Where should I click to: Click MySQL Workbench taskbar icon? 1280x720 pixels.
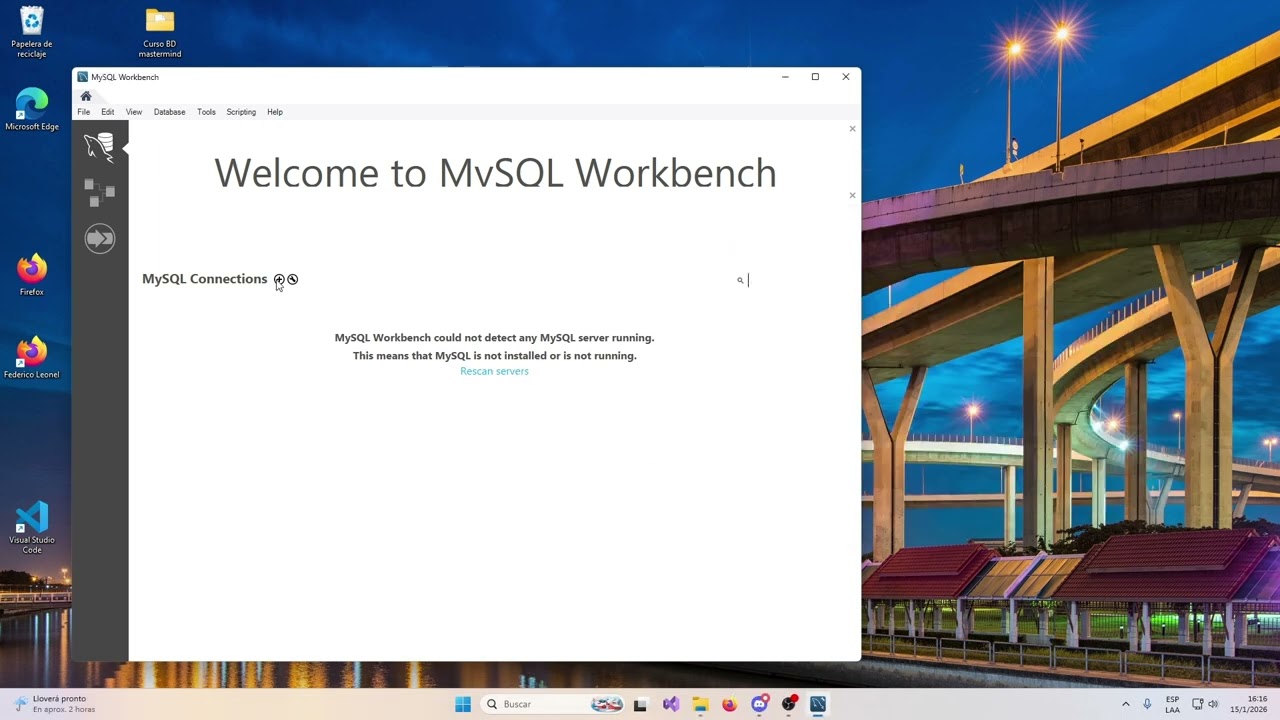click(x=818, y=704)
